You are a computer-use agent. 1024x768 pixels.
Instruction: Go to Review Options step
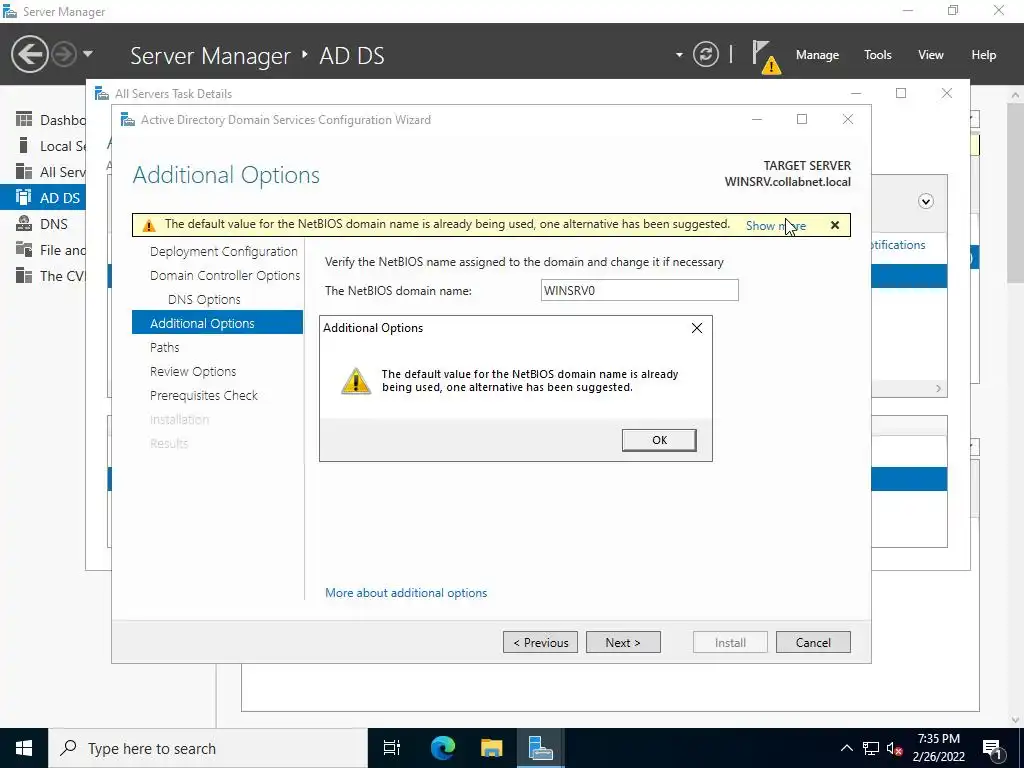(x=193, y=372)
